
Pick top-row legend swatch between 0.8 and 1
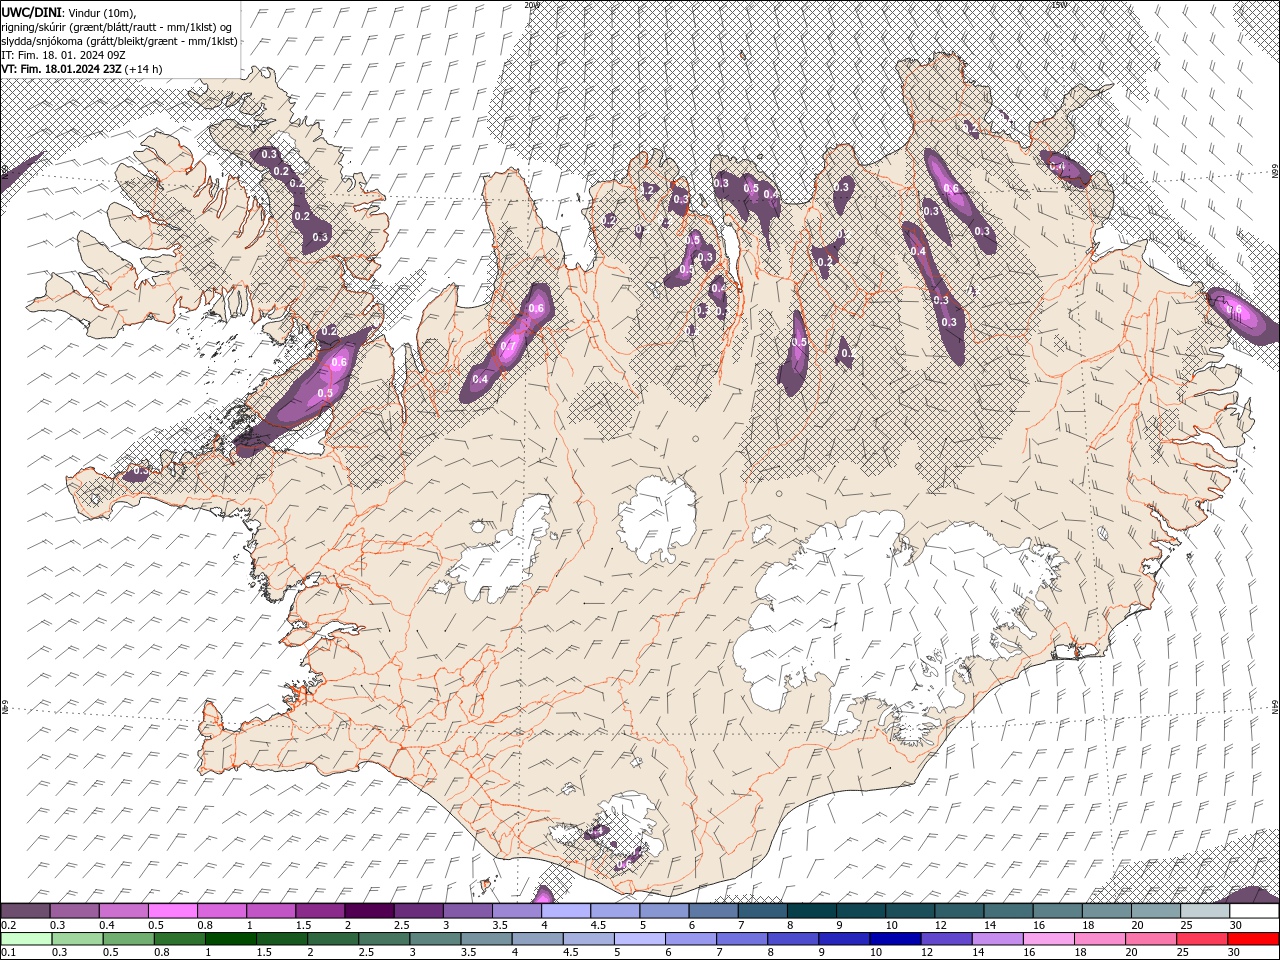(x=221, y=911)
